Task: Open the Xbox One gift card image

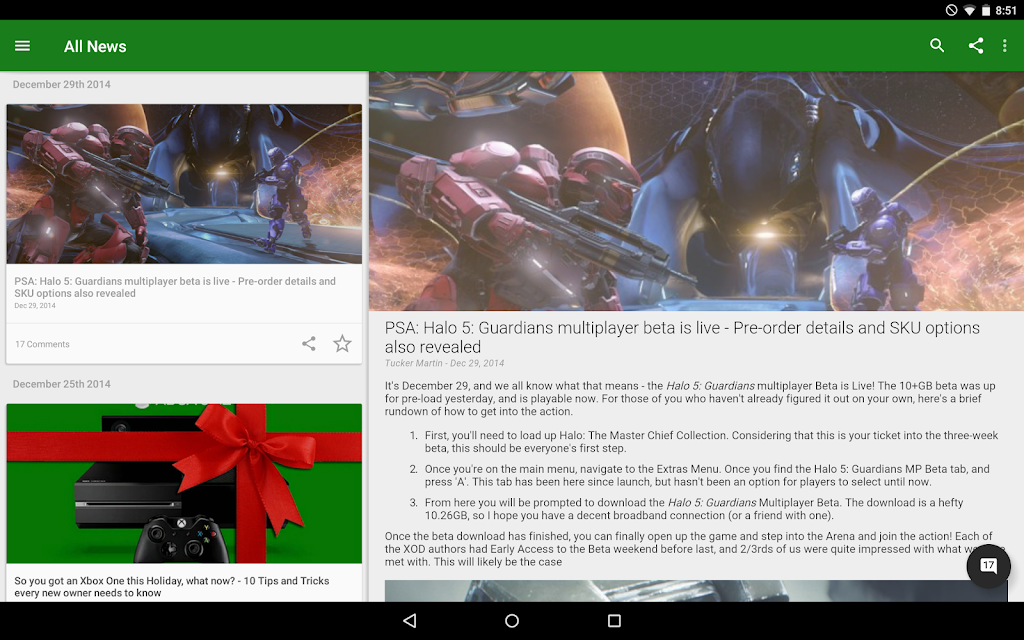Action: click(184, 483)
